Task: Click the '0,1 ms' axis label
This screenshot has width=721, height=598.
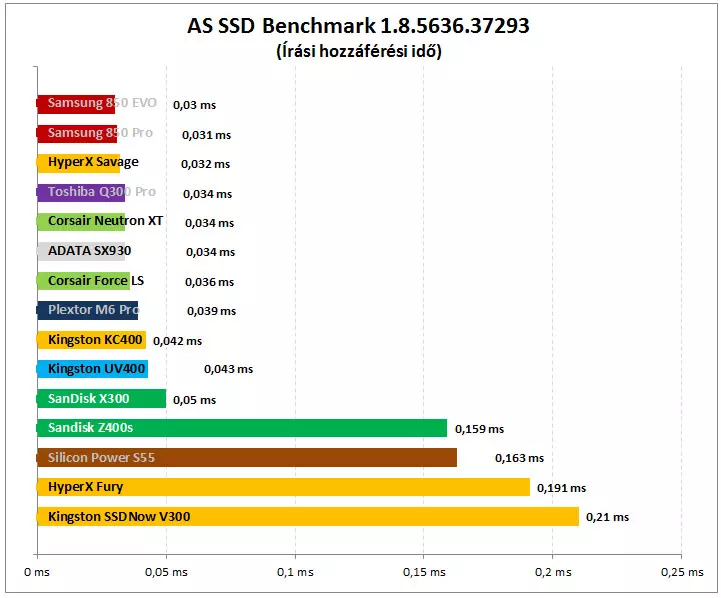Action: pos(295,572)
